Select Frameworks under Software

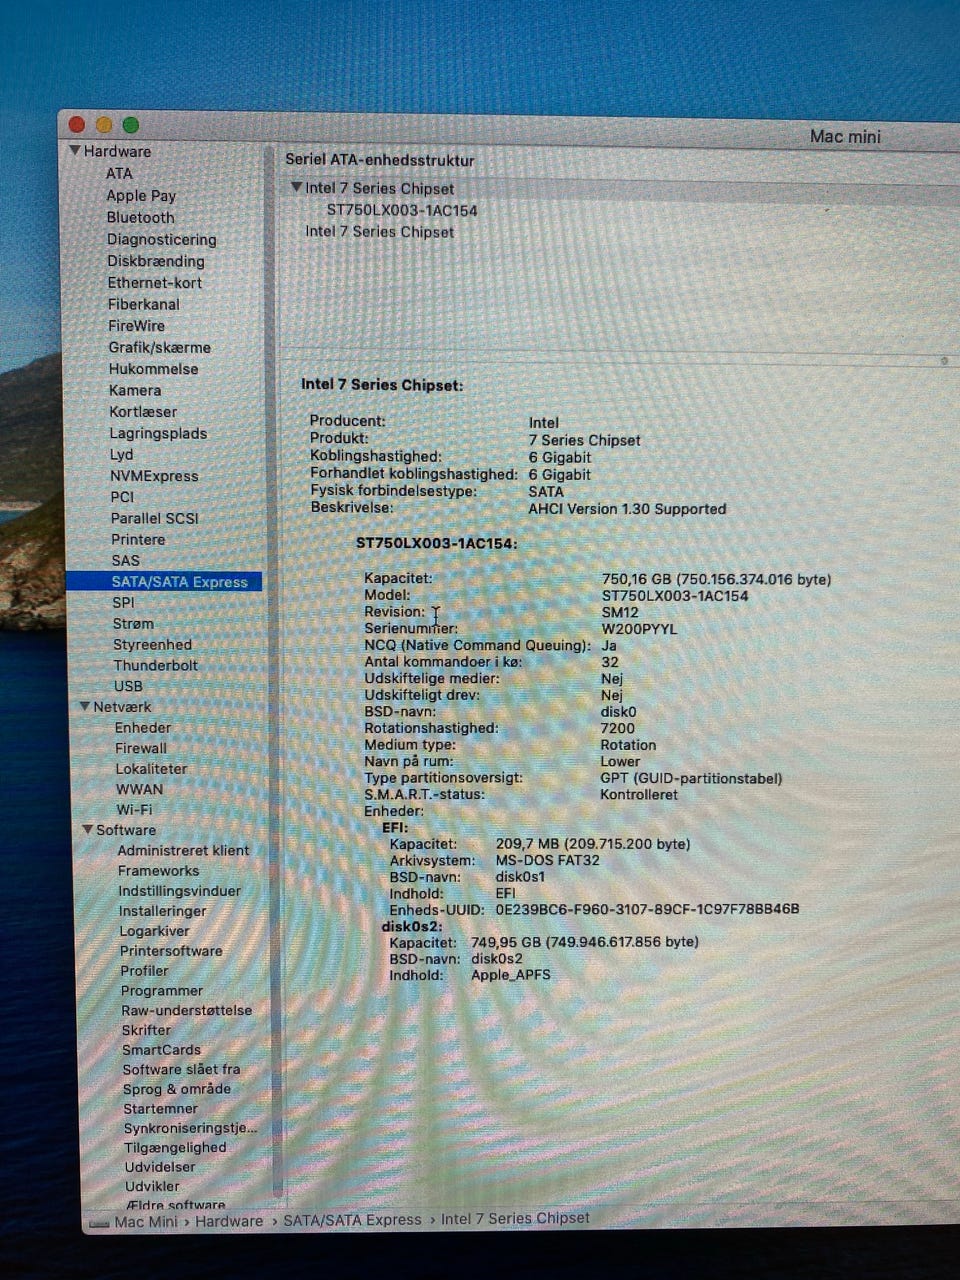tap(158, 871)
